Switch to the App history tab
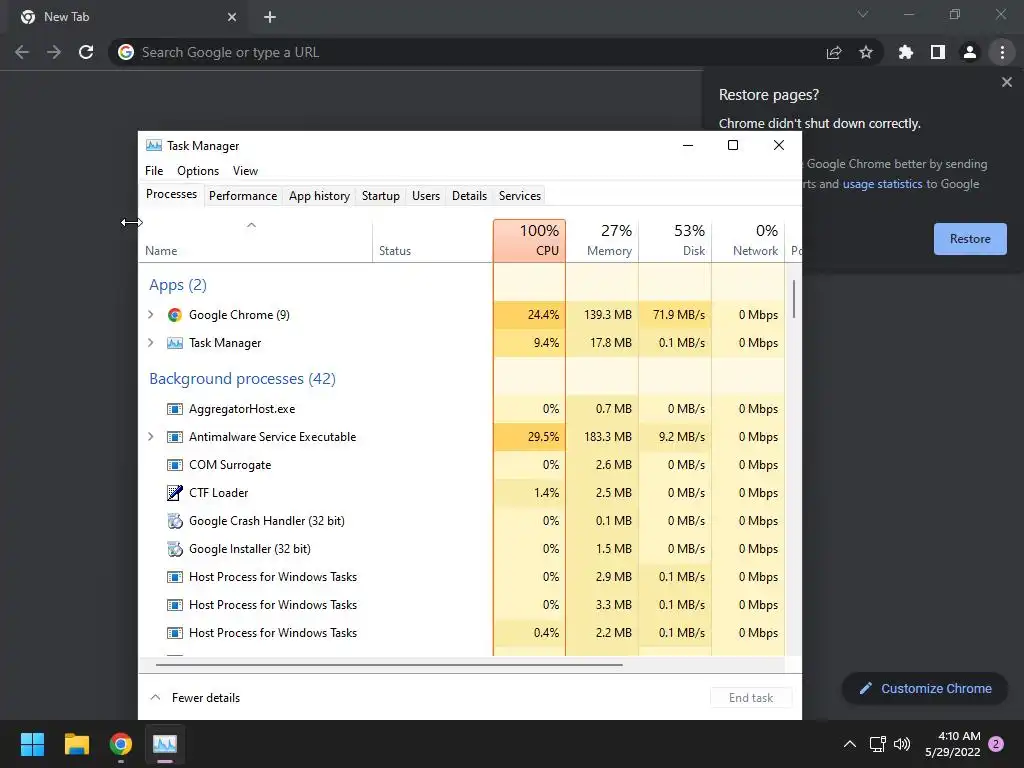The width and height of the screenshot is (1024, 768). pyautogui.click(x=319, y=196)
